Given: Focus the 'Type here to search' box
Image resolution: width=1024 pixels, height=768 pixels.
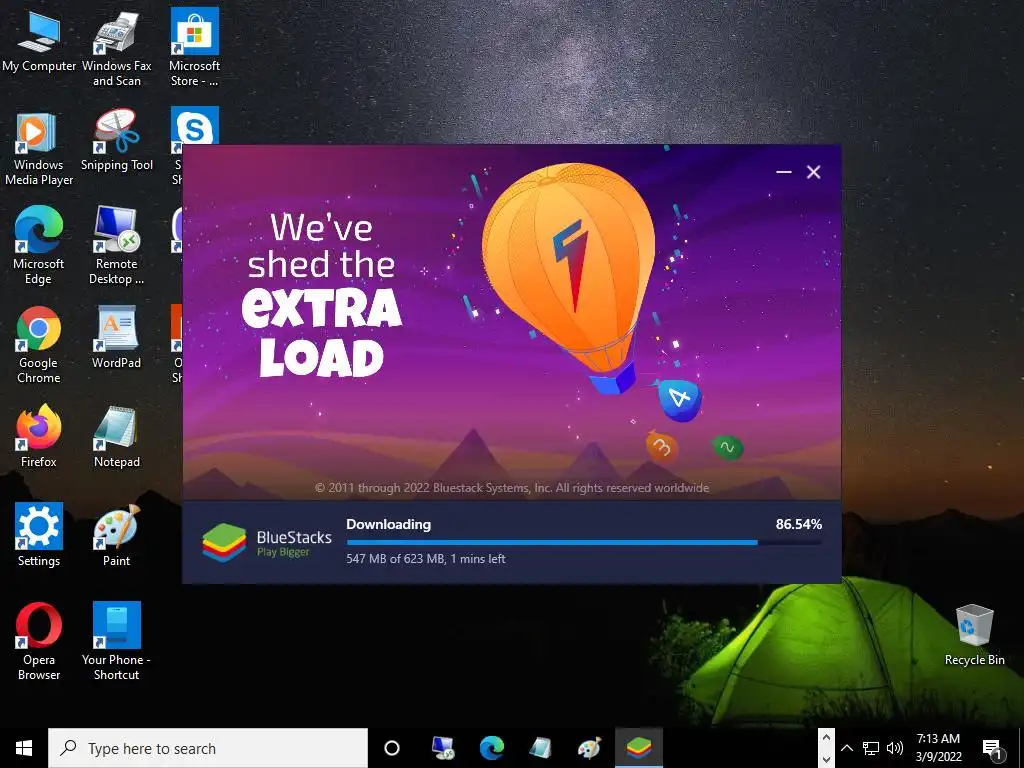Looking at the screenshot, I should click(208, 748).
